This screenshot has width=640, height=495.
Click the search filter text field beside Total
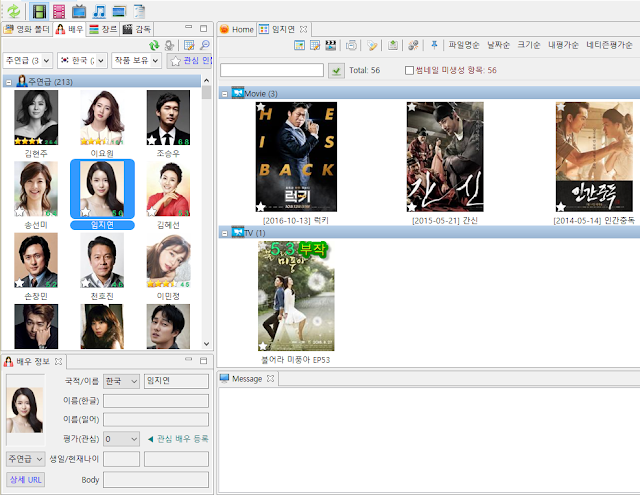272,70
